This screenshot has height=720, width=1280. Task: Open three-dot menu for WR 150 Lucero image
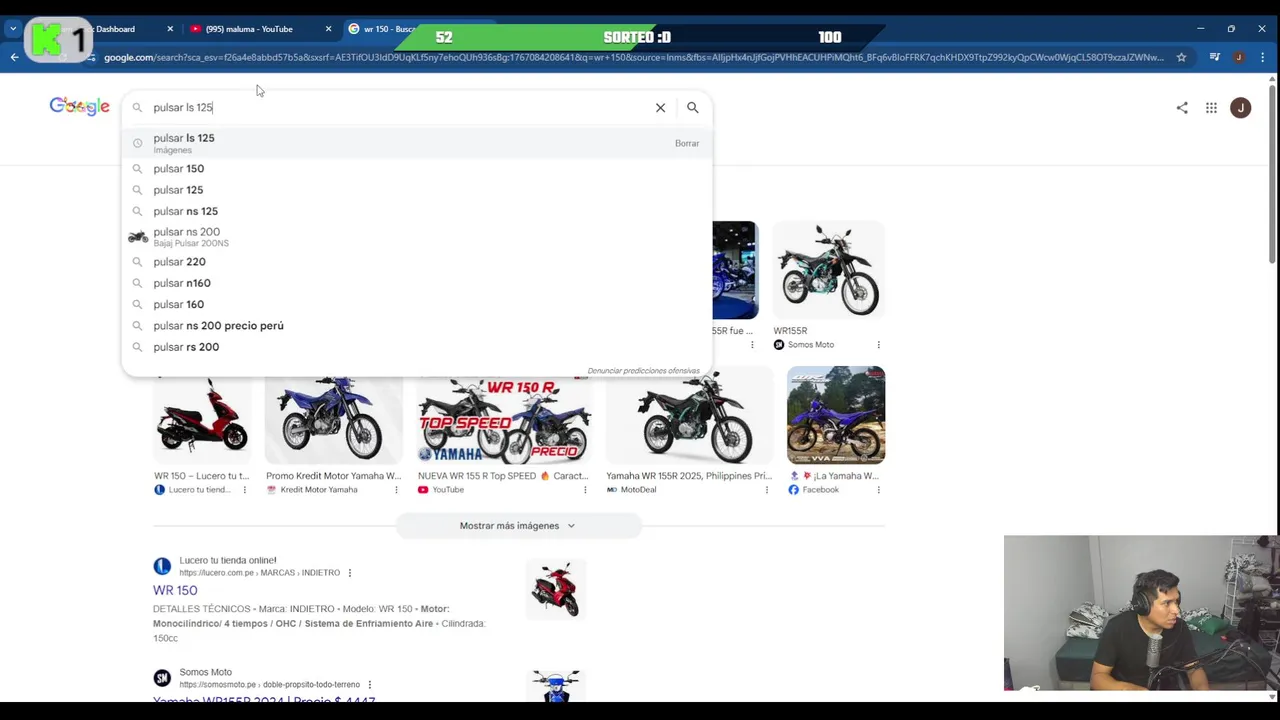[x=244, y=490]
